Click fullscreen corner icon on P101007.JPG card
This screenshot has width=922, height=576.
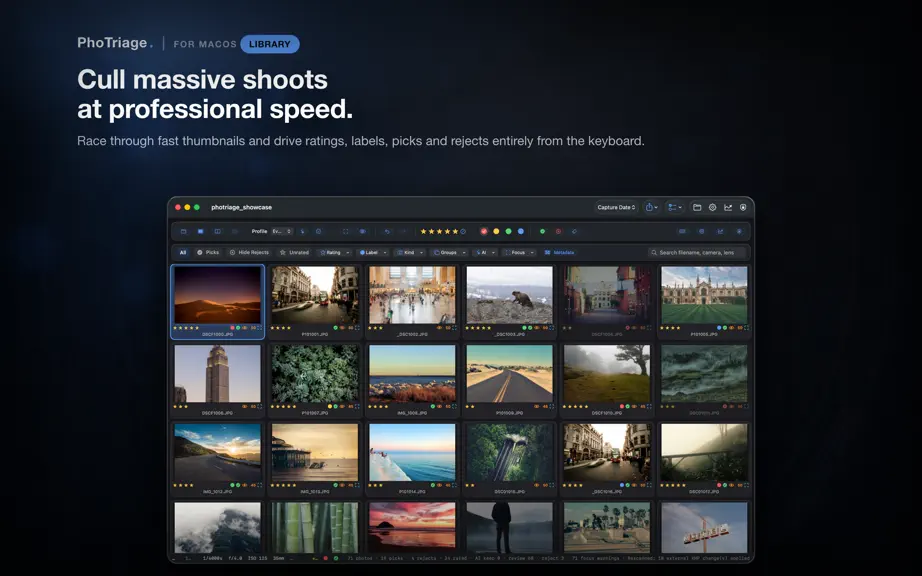pos(357,407)
